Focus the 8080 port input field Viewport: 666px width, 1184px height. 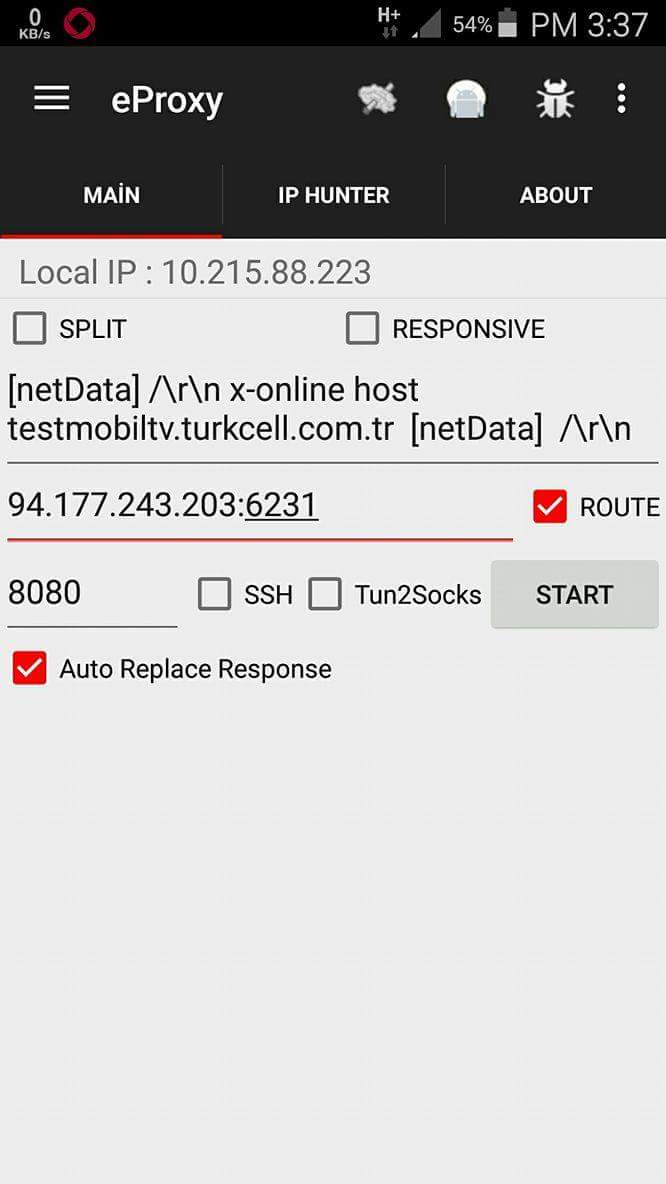92,594
